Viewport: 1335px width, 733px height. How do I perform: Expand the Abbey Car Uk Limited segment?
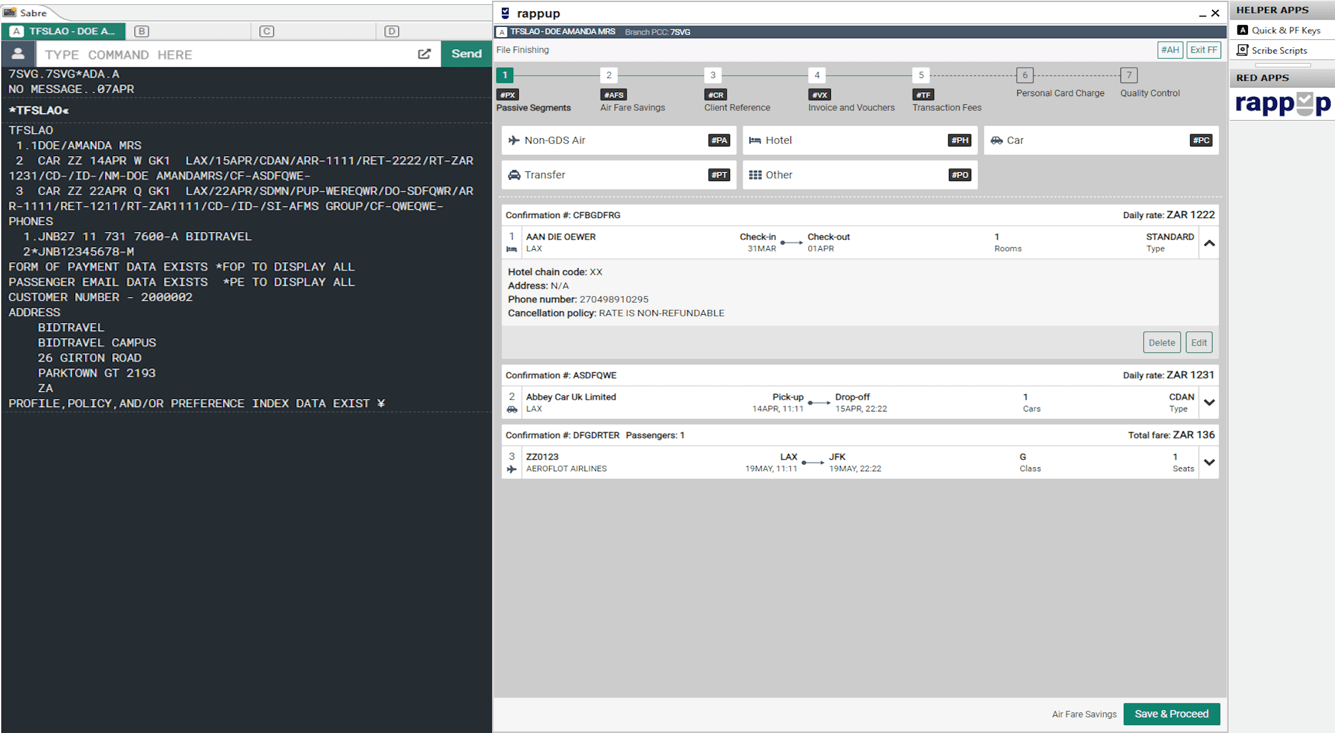pos(1209,403)
